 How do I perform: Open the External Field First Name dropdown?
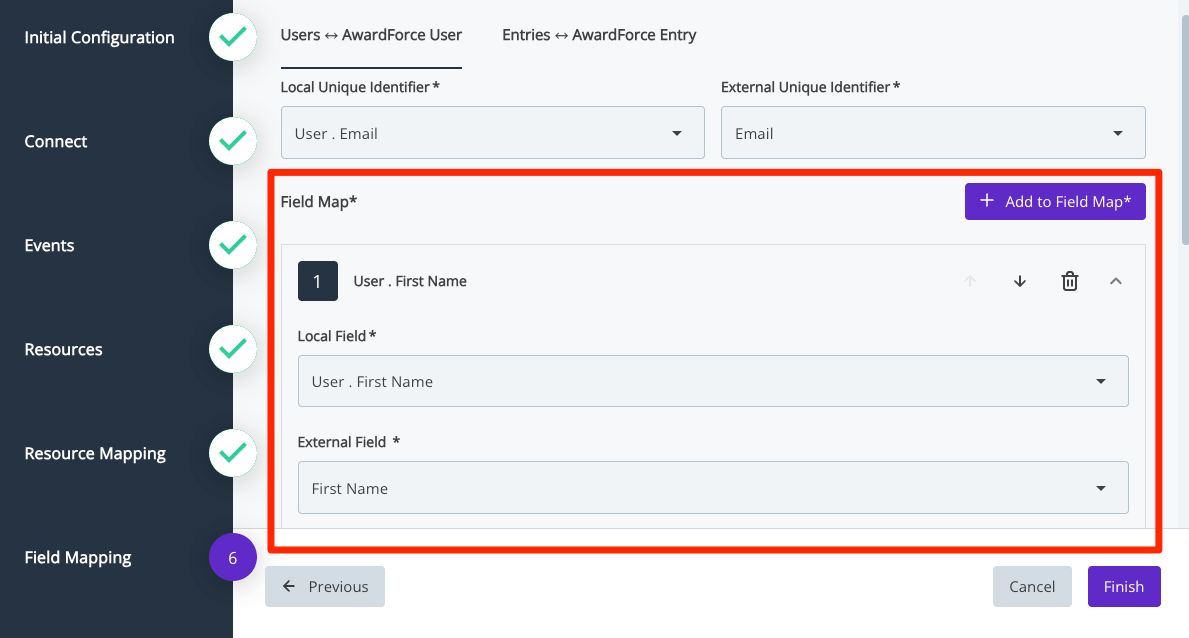coord(713,488)
